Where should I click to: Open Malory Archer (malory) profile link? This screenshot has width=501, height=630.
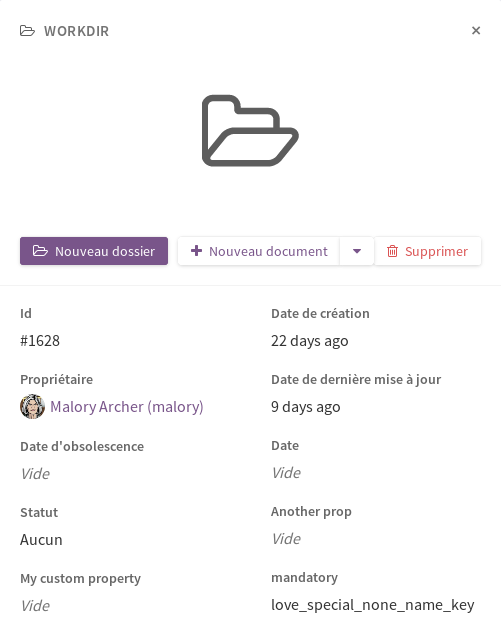tap(127, 407)
